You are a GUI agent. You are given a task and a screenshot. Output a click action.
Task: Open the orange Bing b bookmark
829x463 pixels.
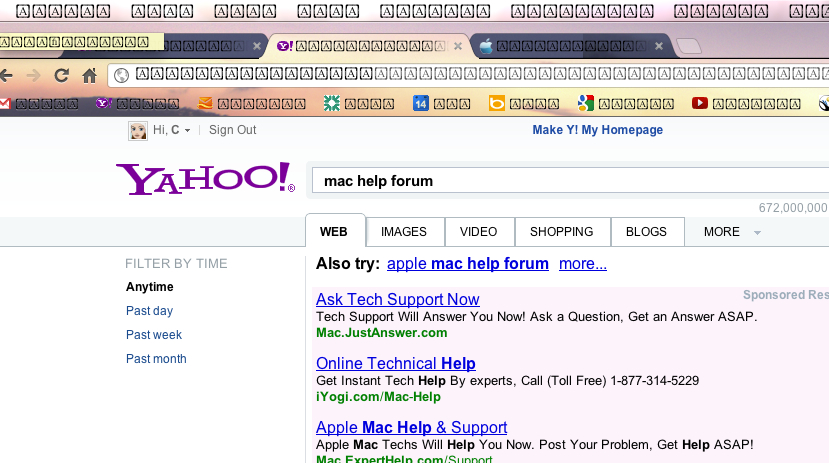click(496, 103)
